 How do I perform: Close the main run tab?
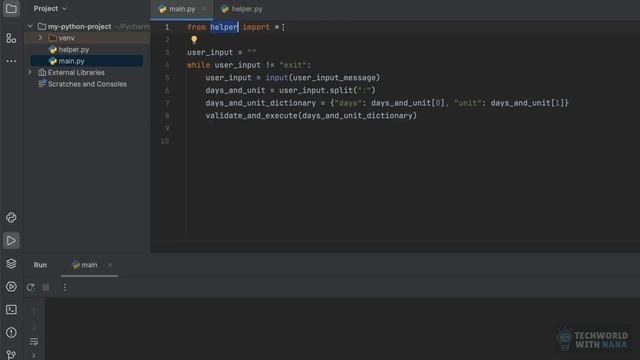(x=110, y=265)
